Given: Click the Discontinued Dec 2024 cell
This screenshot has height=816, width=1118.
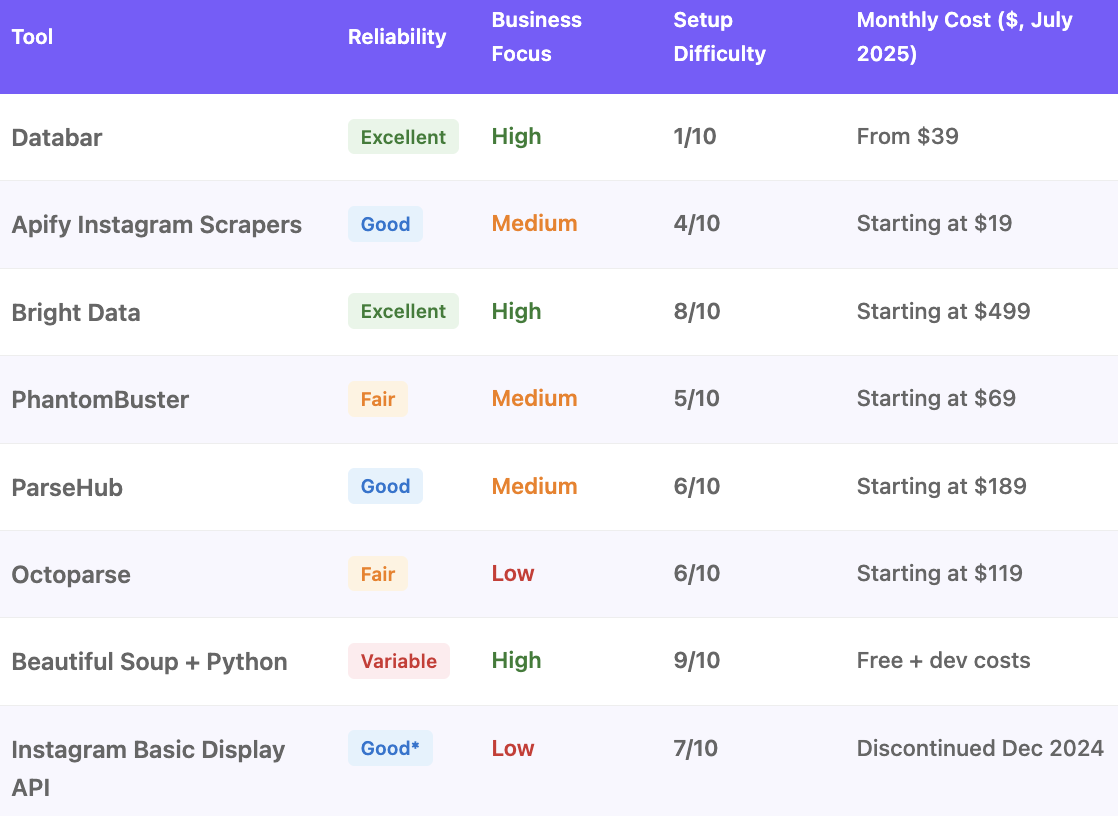Looking at the screenshot, I should 980,748.
